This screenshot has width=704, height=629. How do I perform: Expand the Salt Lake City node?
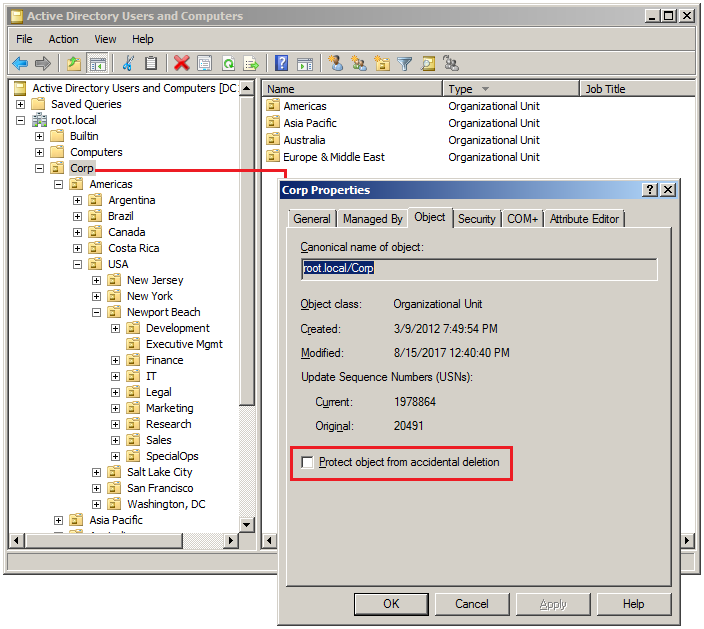click(x=97, y=472)
